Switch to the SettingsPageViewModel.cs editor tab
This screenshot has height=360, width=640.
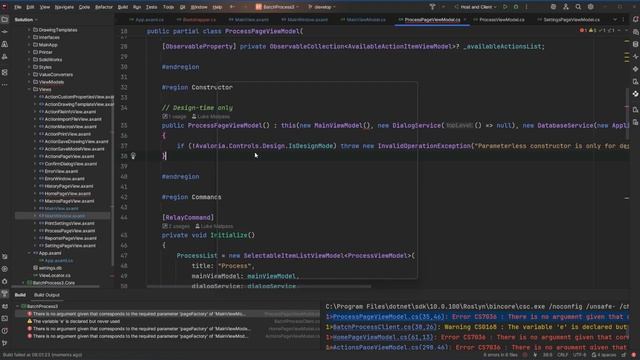[571, 20]
